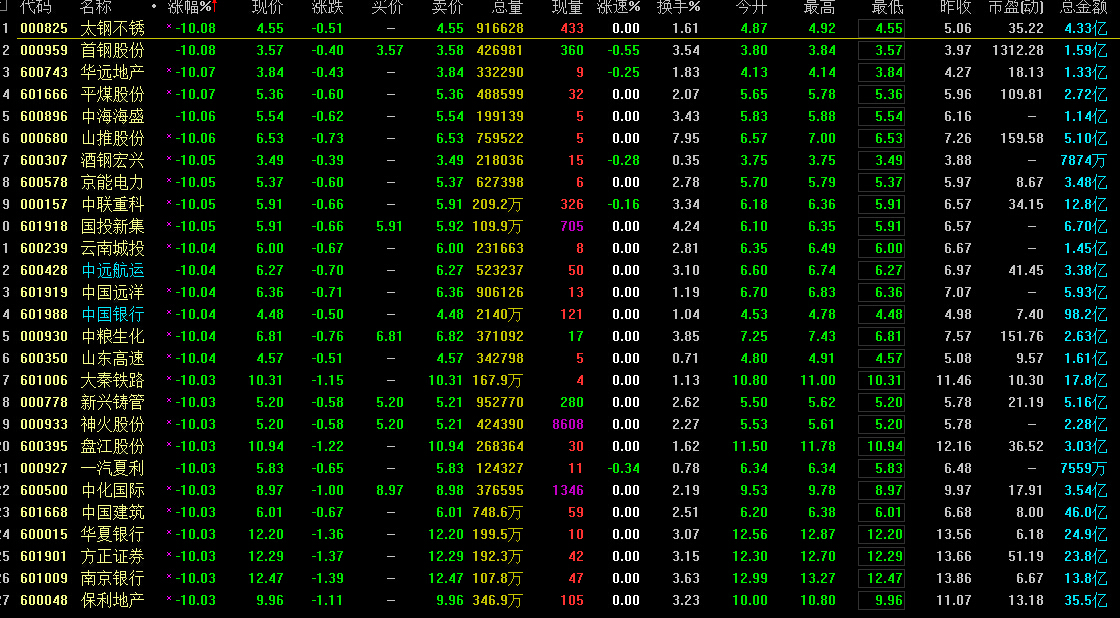Click the small dot marker before 涨幅% header

[x=153, y=7]
